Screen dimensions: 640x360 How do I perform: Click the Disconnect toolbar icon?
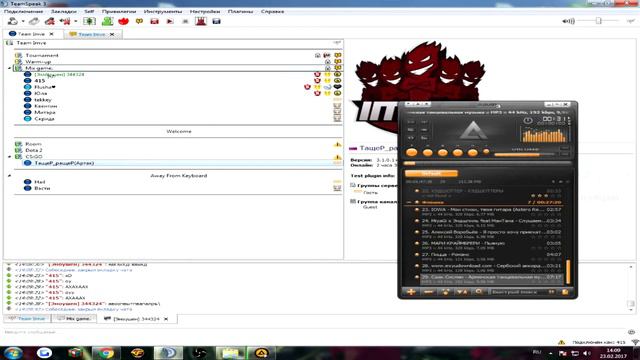(x=34, y=21)
